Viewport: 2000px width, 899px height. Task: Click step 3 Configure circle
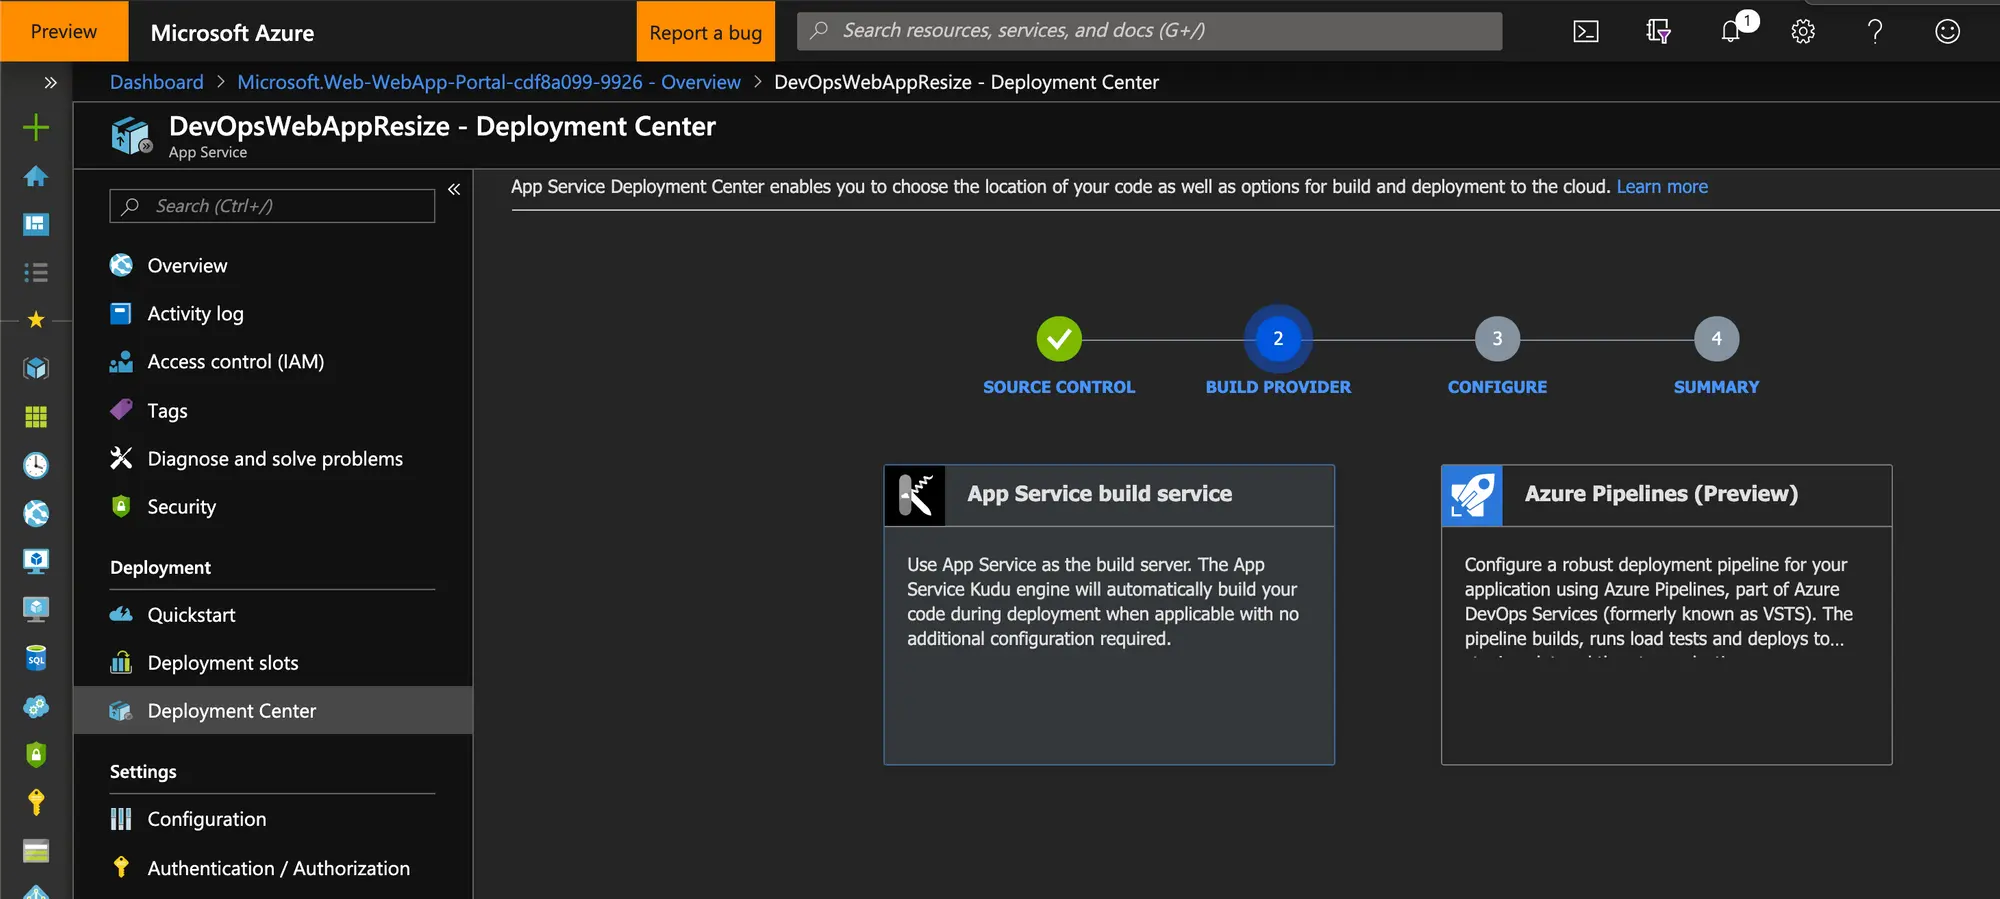(x=1497, y=339)
